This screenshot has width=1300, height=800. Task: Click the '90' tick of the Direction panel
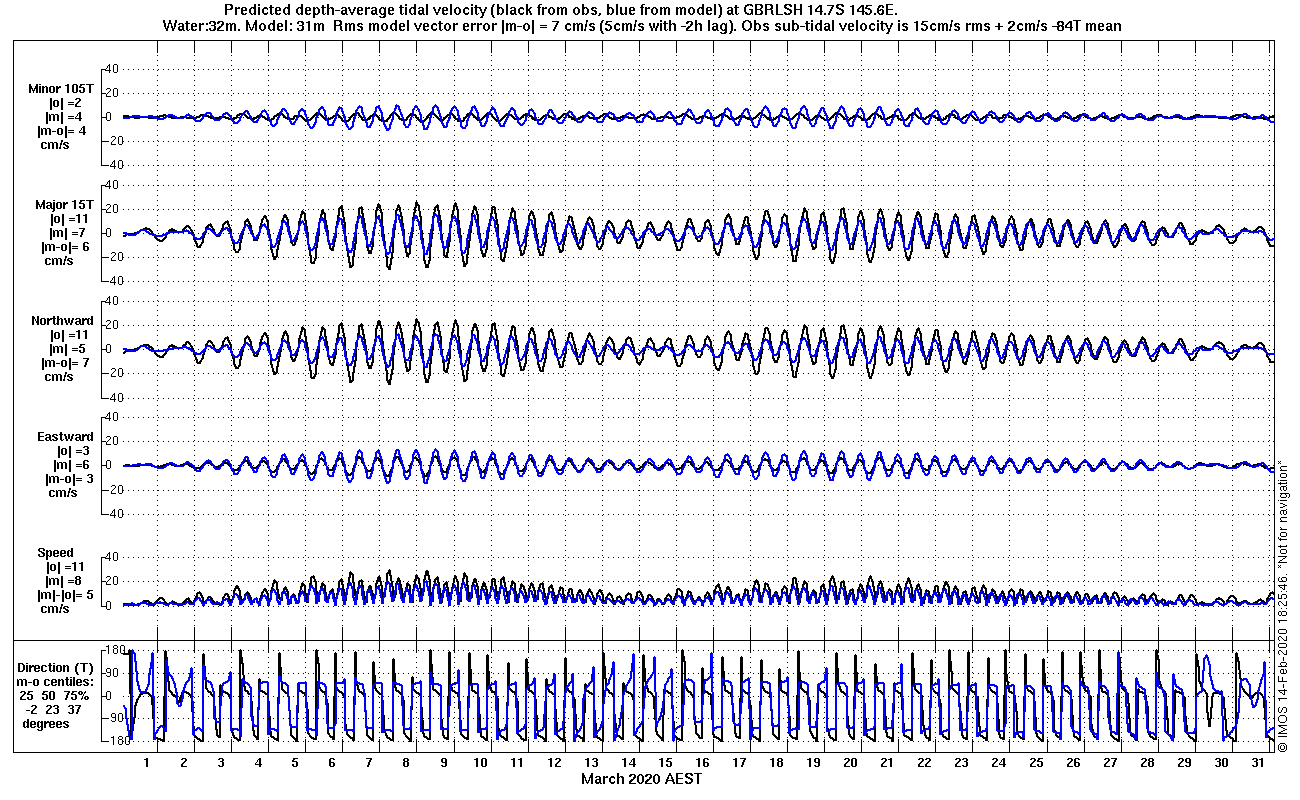(x=114, y=674)
